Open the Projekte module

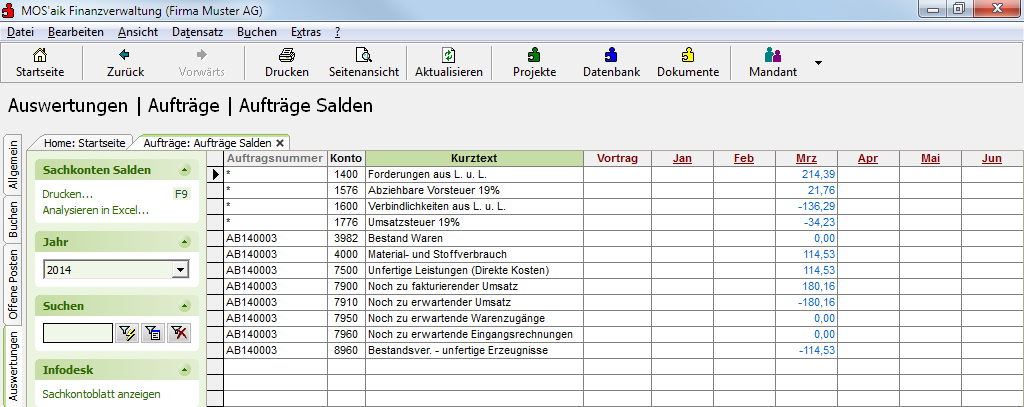tap(534, 55)
